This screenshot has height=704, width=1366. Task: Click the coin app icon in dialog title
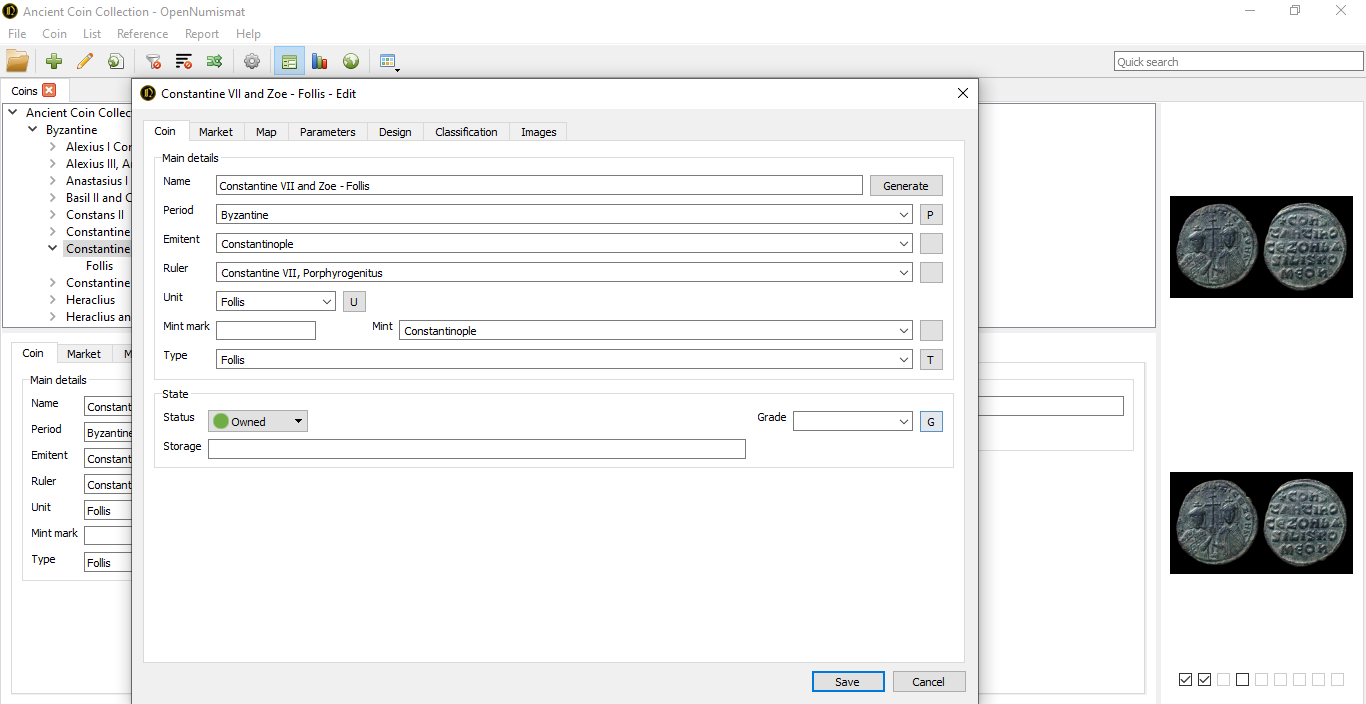point(149,93)
